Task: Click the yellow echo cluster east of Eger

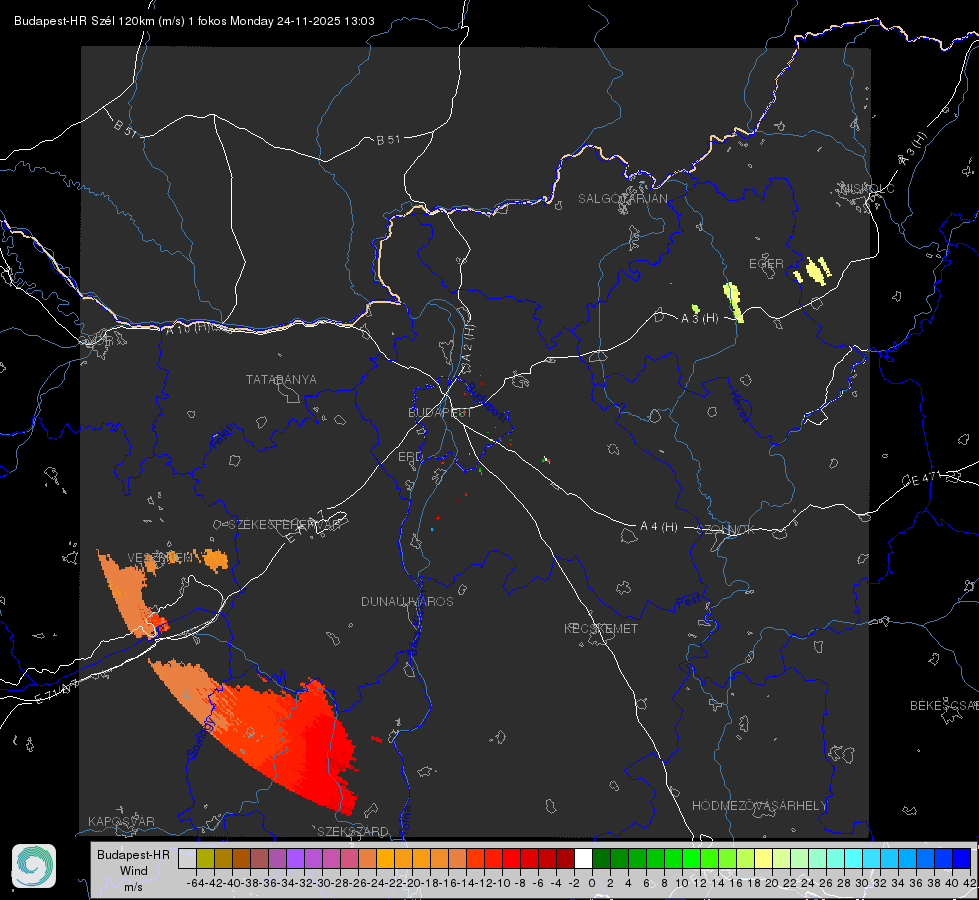Action: point(813,271)
